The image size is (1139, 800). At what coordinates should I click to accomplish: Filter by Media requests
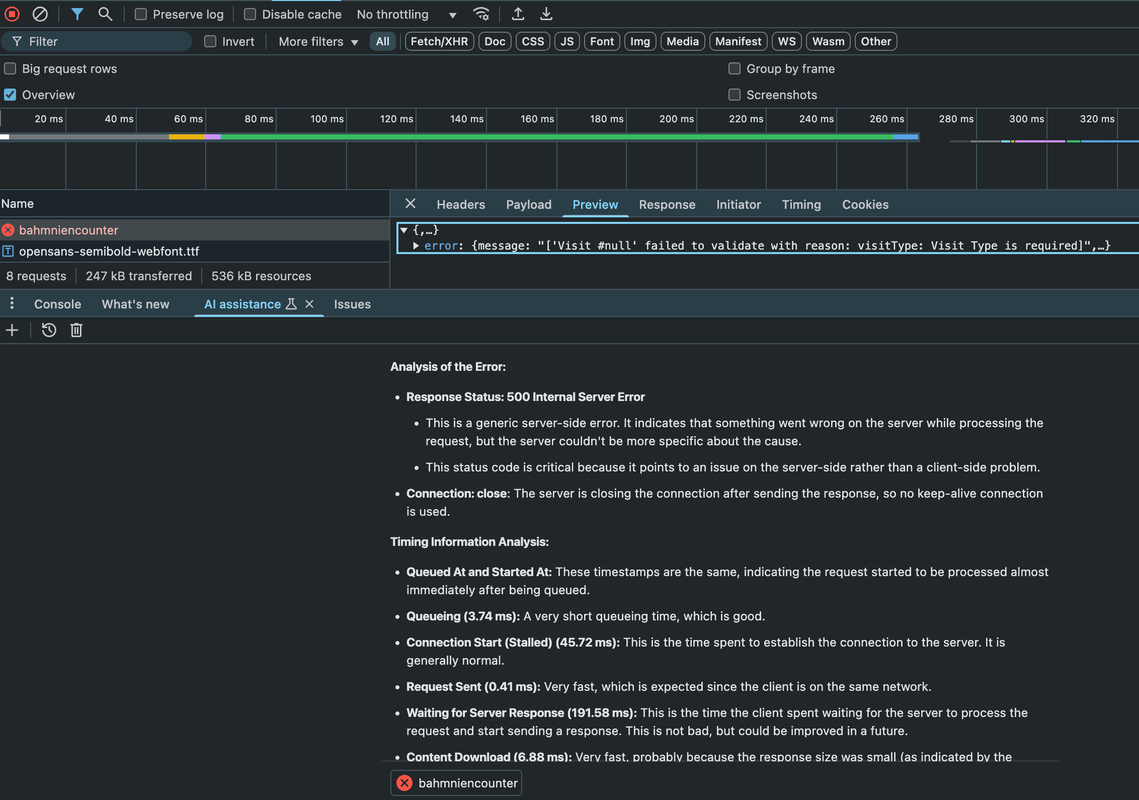[x=683, y=41]
